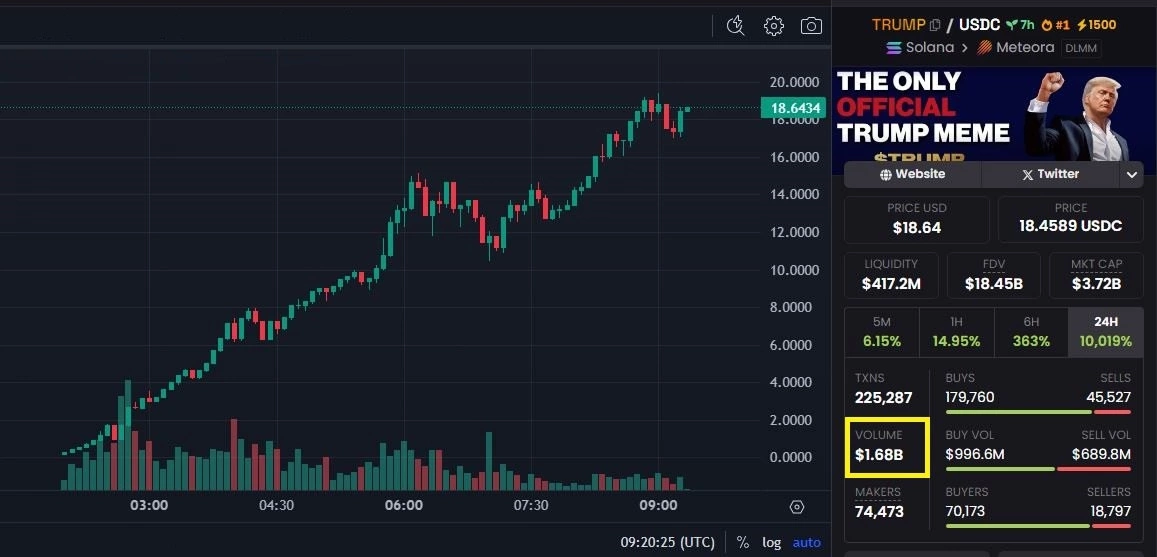Open the quick search icon above the chart

pos(736,26)
